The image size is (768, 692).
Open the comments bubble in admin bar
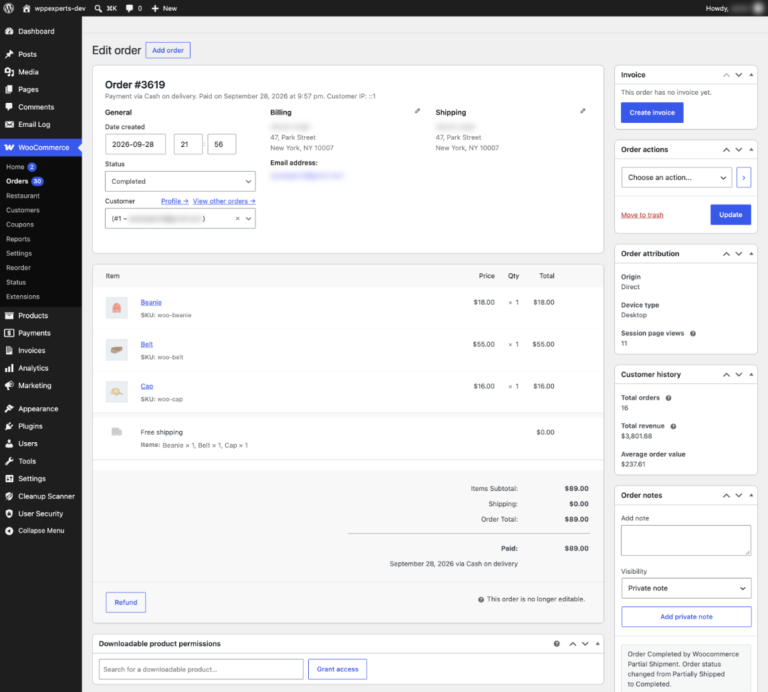tap(129, 8)
